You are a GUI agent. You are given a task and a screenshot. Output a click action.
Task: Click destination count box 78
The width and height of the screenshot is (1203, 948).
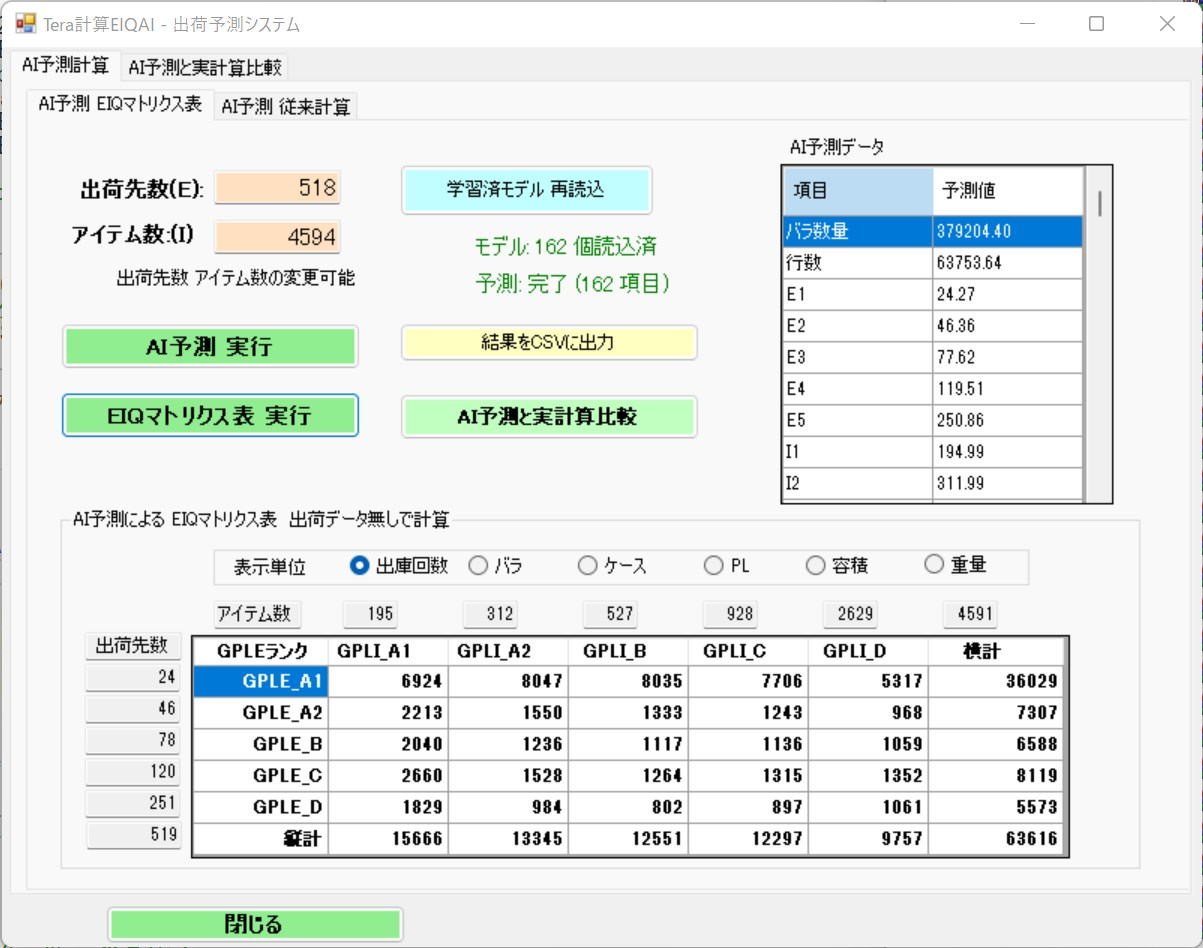click(x=133, y=741)
